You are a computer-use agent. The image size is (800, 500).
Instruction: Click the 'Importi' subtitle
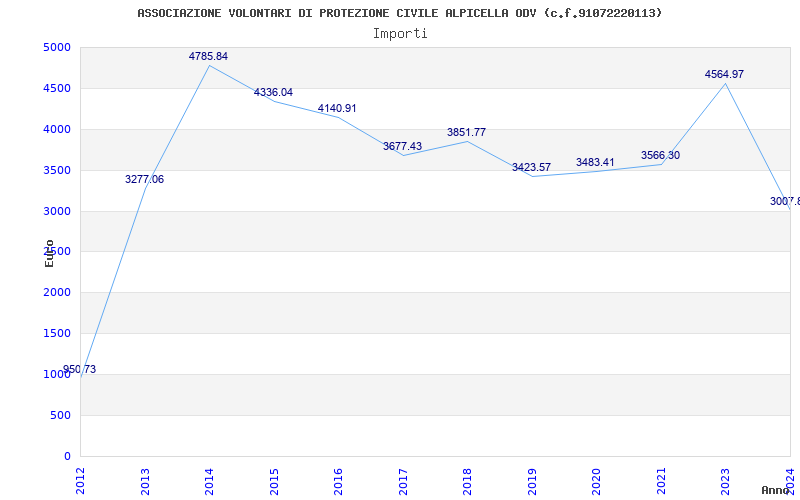[400, 34]
